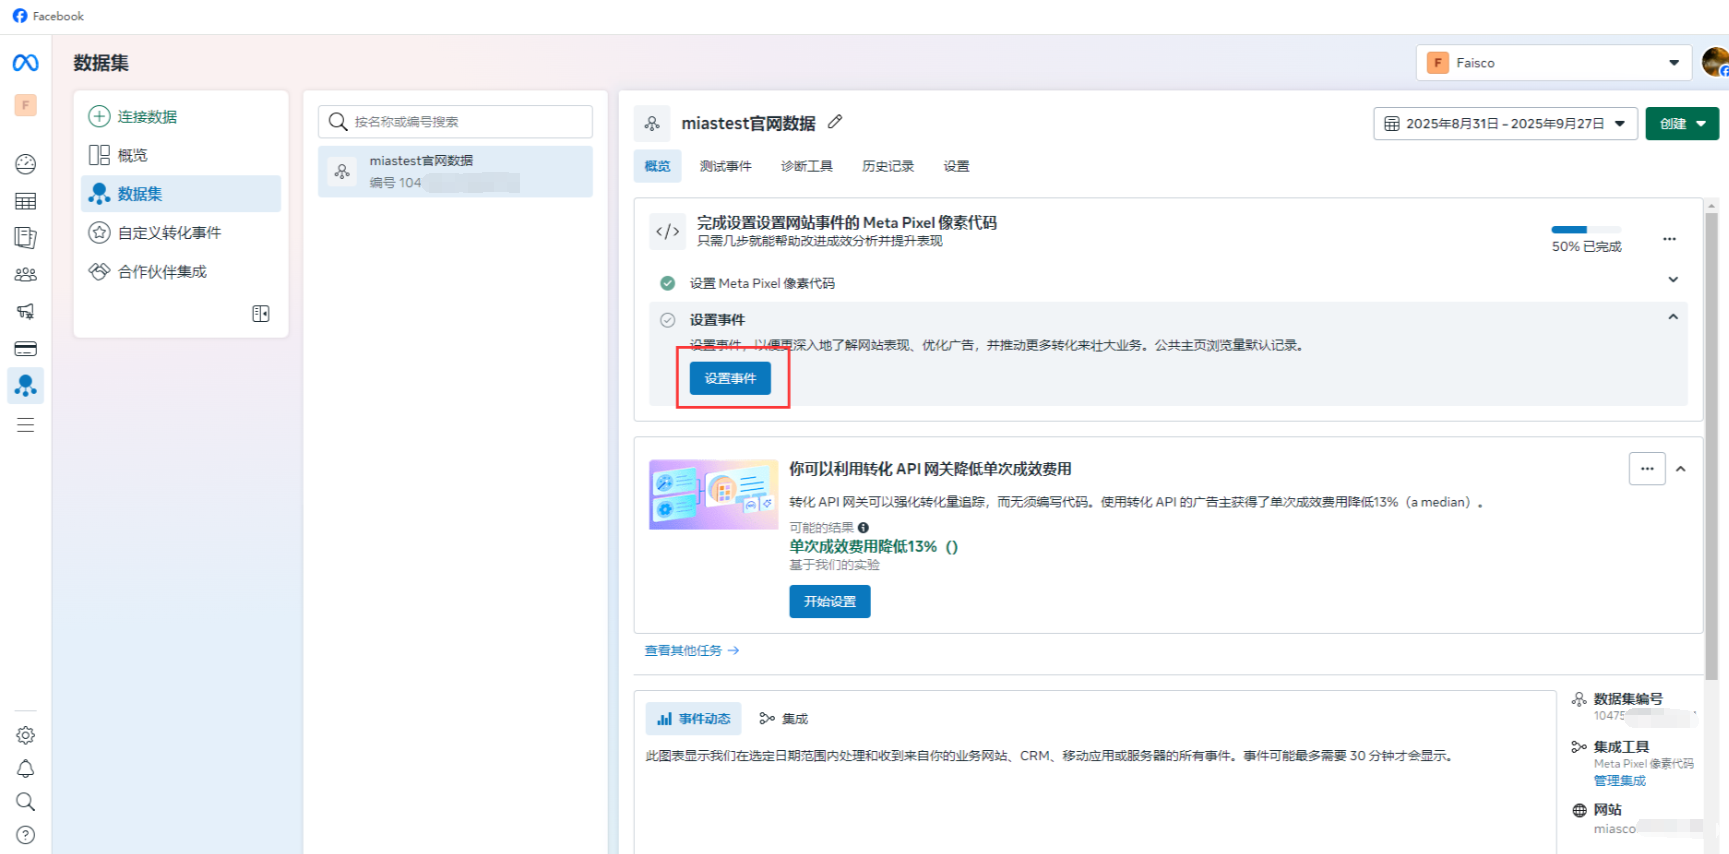
Task: Click the blue 设置事件 button
Action: [730, 378]
